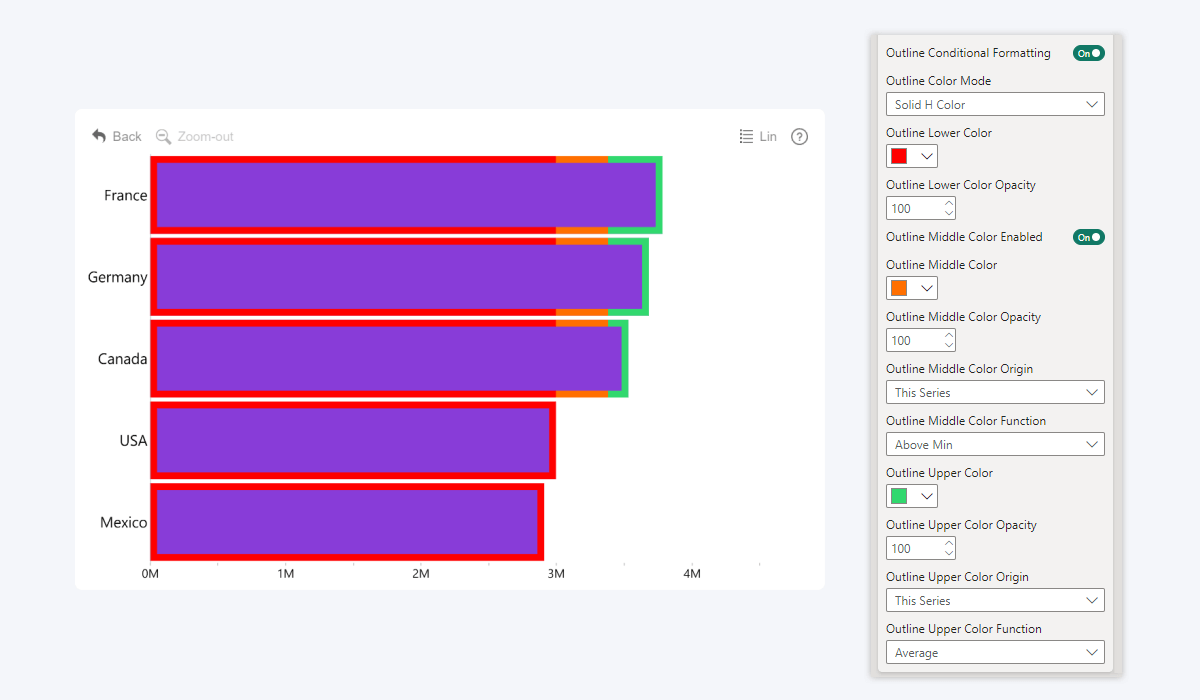The width and height of the screenshot is (1200, 700).
Task: Click the Zoom-out magnifier icon
Action: tap(164, 136)
